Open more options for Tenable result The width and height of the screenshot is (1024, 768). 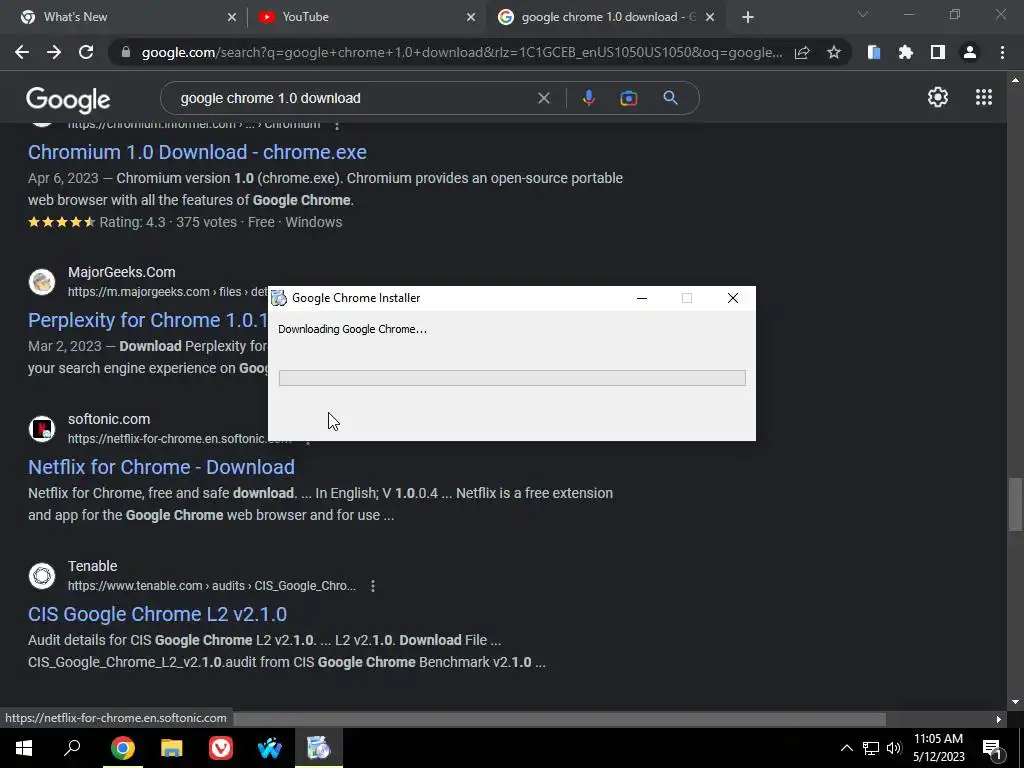tap(373, 586)
